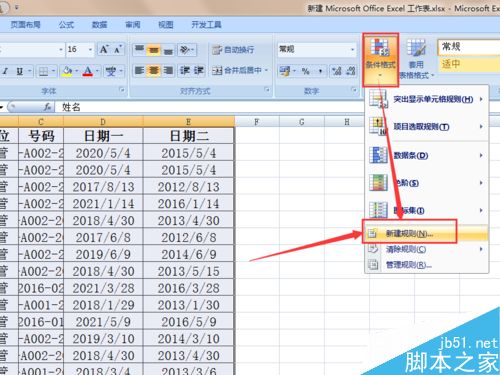Decrease the cell indent
Image resolution: width=500 pixels, height=375 pixels.
pyautogui.click(x=184, y=71)
